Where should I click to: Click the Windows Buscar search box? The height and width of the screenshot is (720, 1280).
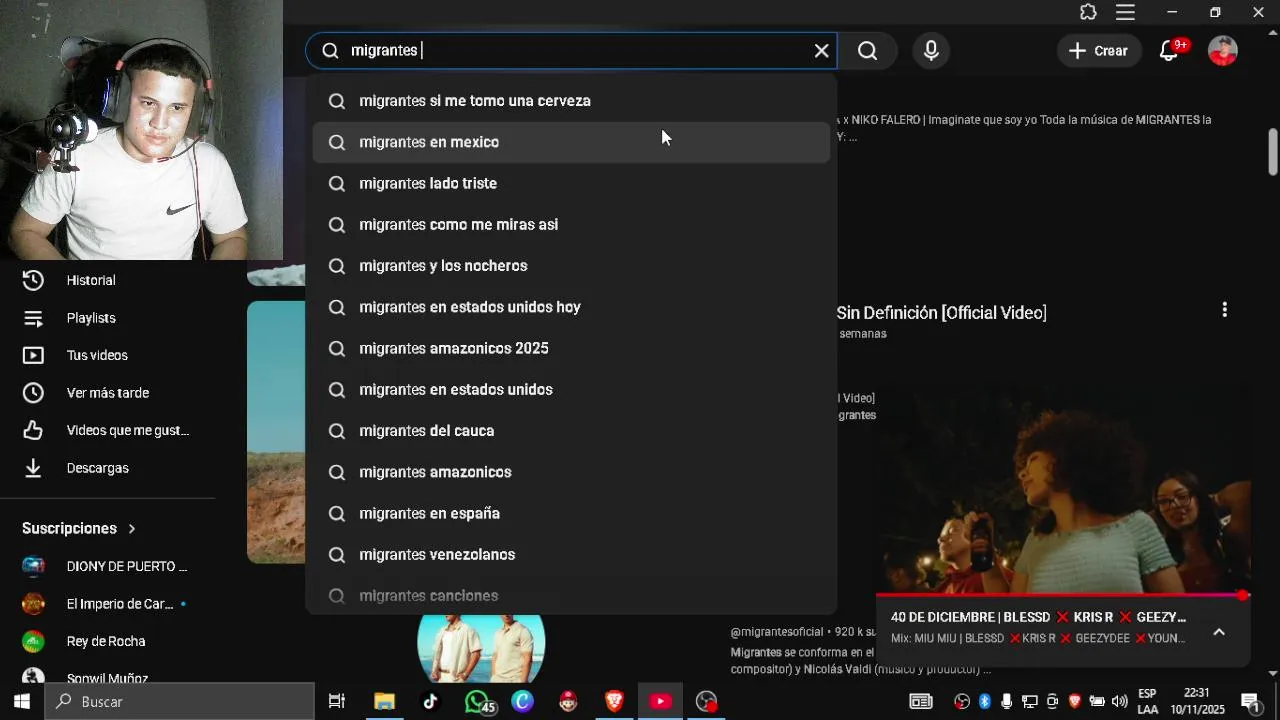[180, 701]
